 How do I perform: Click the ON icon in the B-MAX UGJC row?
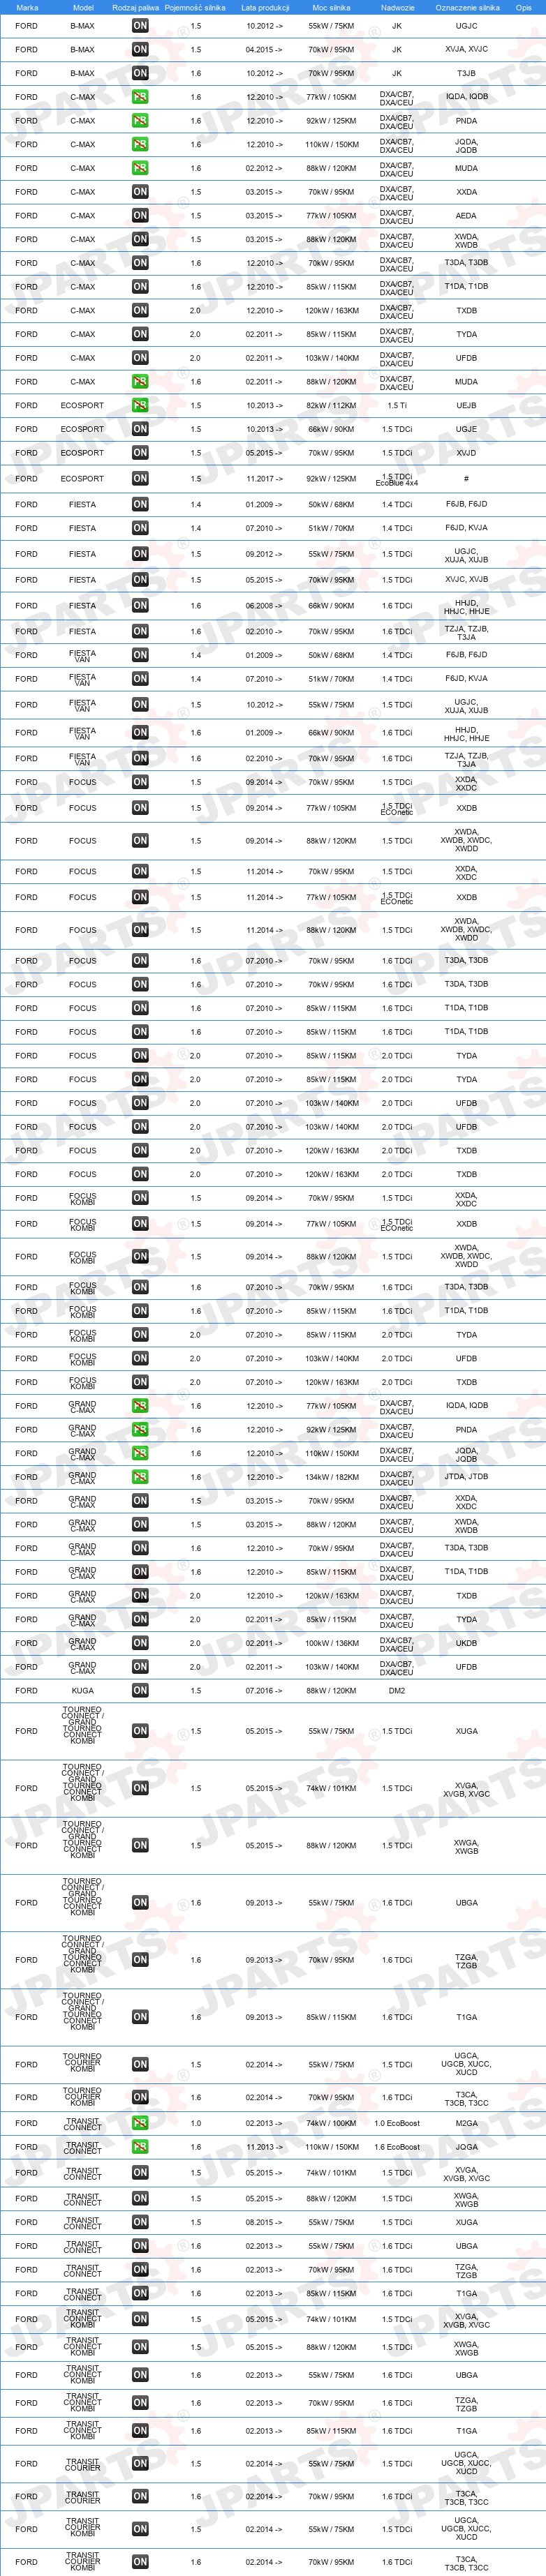point(140,26)
